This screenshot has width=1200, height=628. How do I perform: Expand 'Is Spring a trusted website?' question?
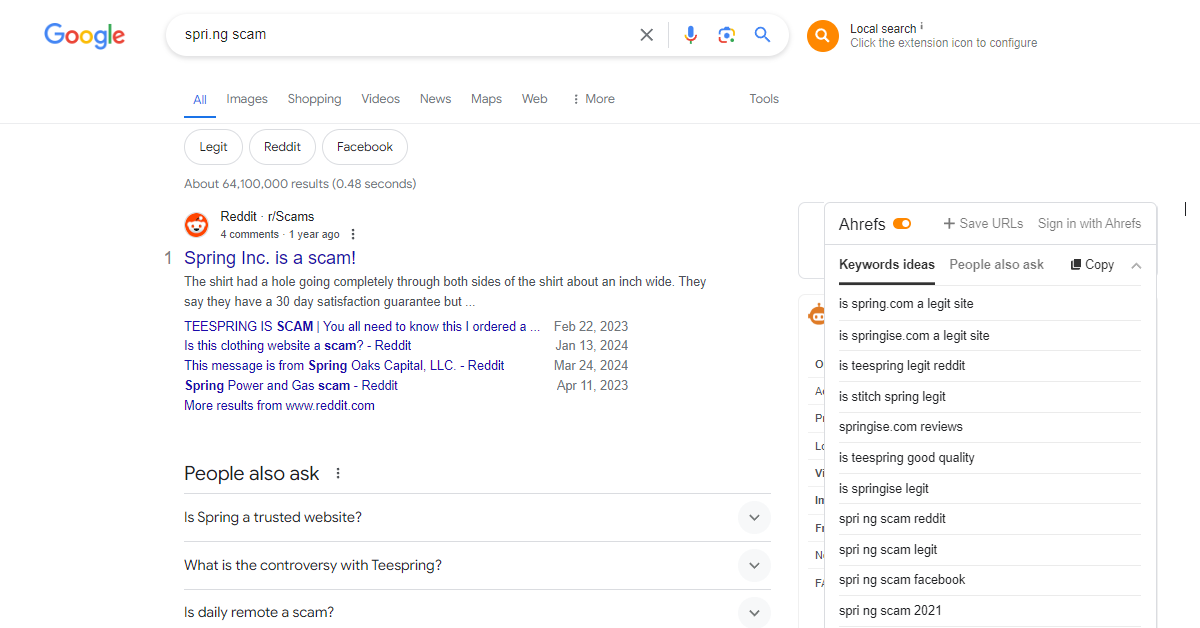click(x=477, y=517)
